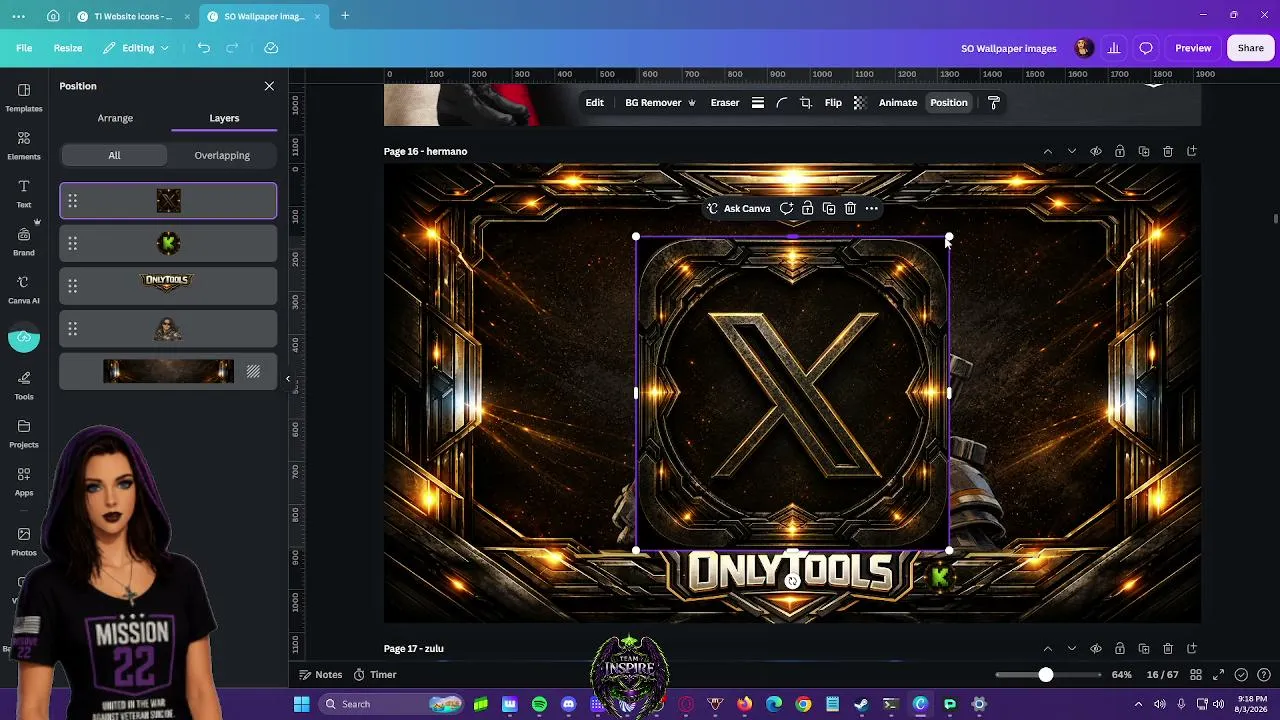The height and width of the screenshot is (720, 1280).
Task: Hide Page 17 - zulu with eye icon
Action: pyautogui.click(x=1096, y=649)
